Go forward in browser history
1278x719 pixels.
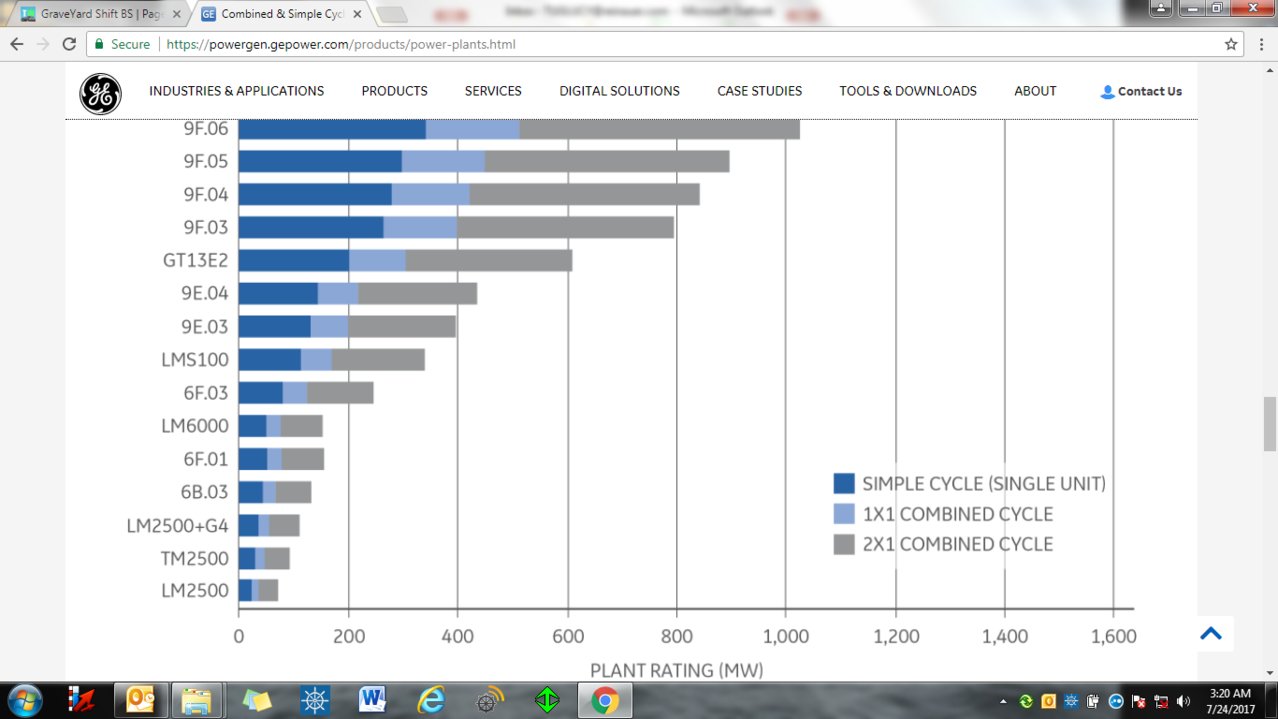tap(42, 44)
